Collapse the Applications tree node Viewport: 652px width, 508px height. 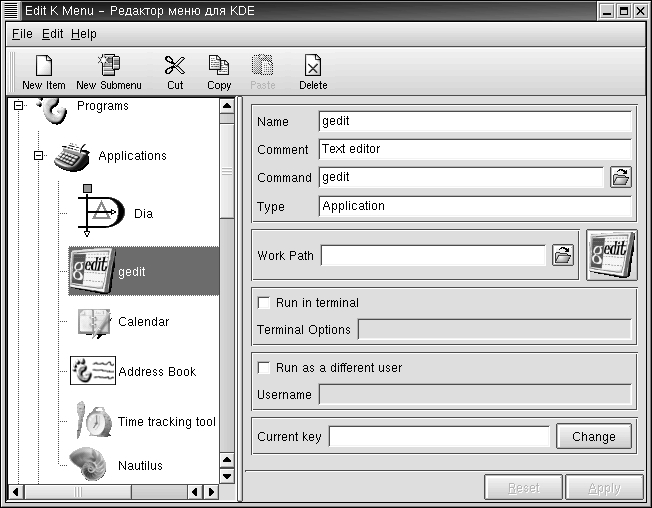tap(39, 156)
